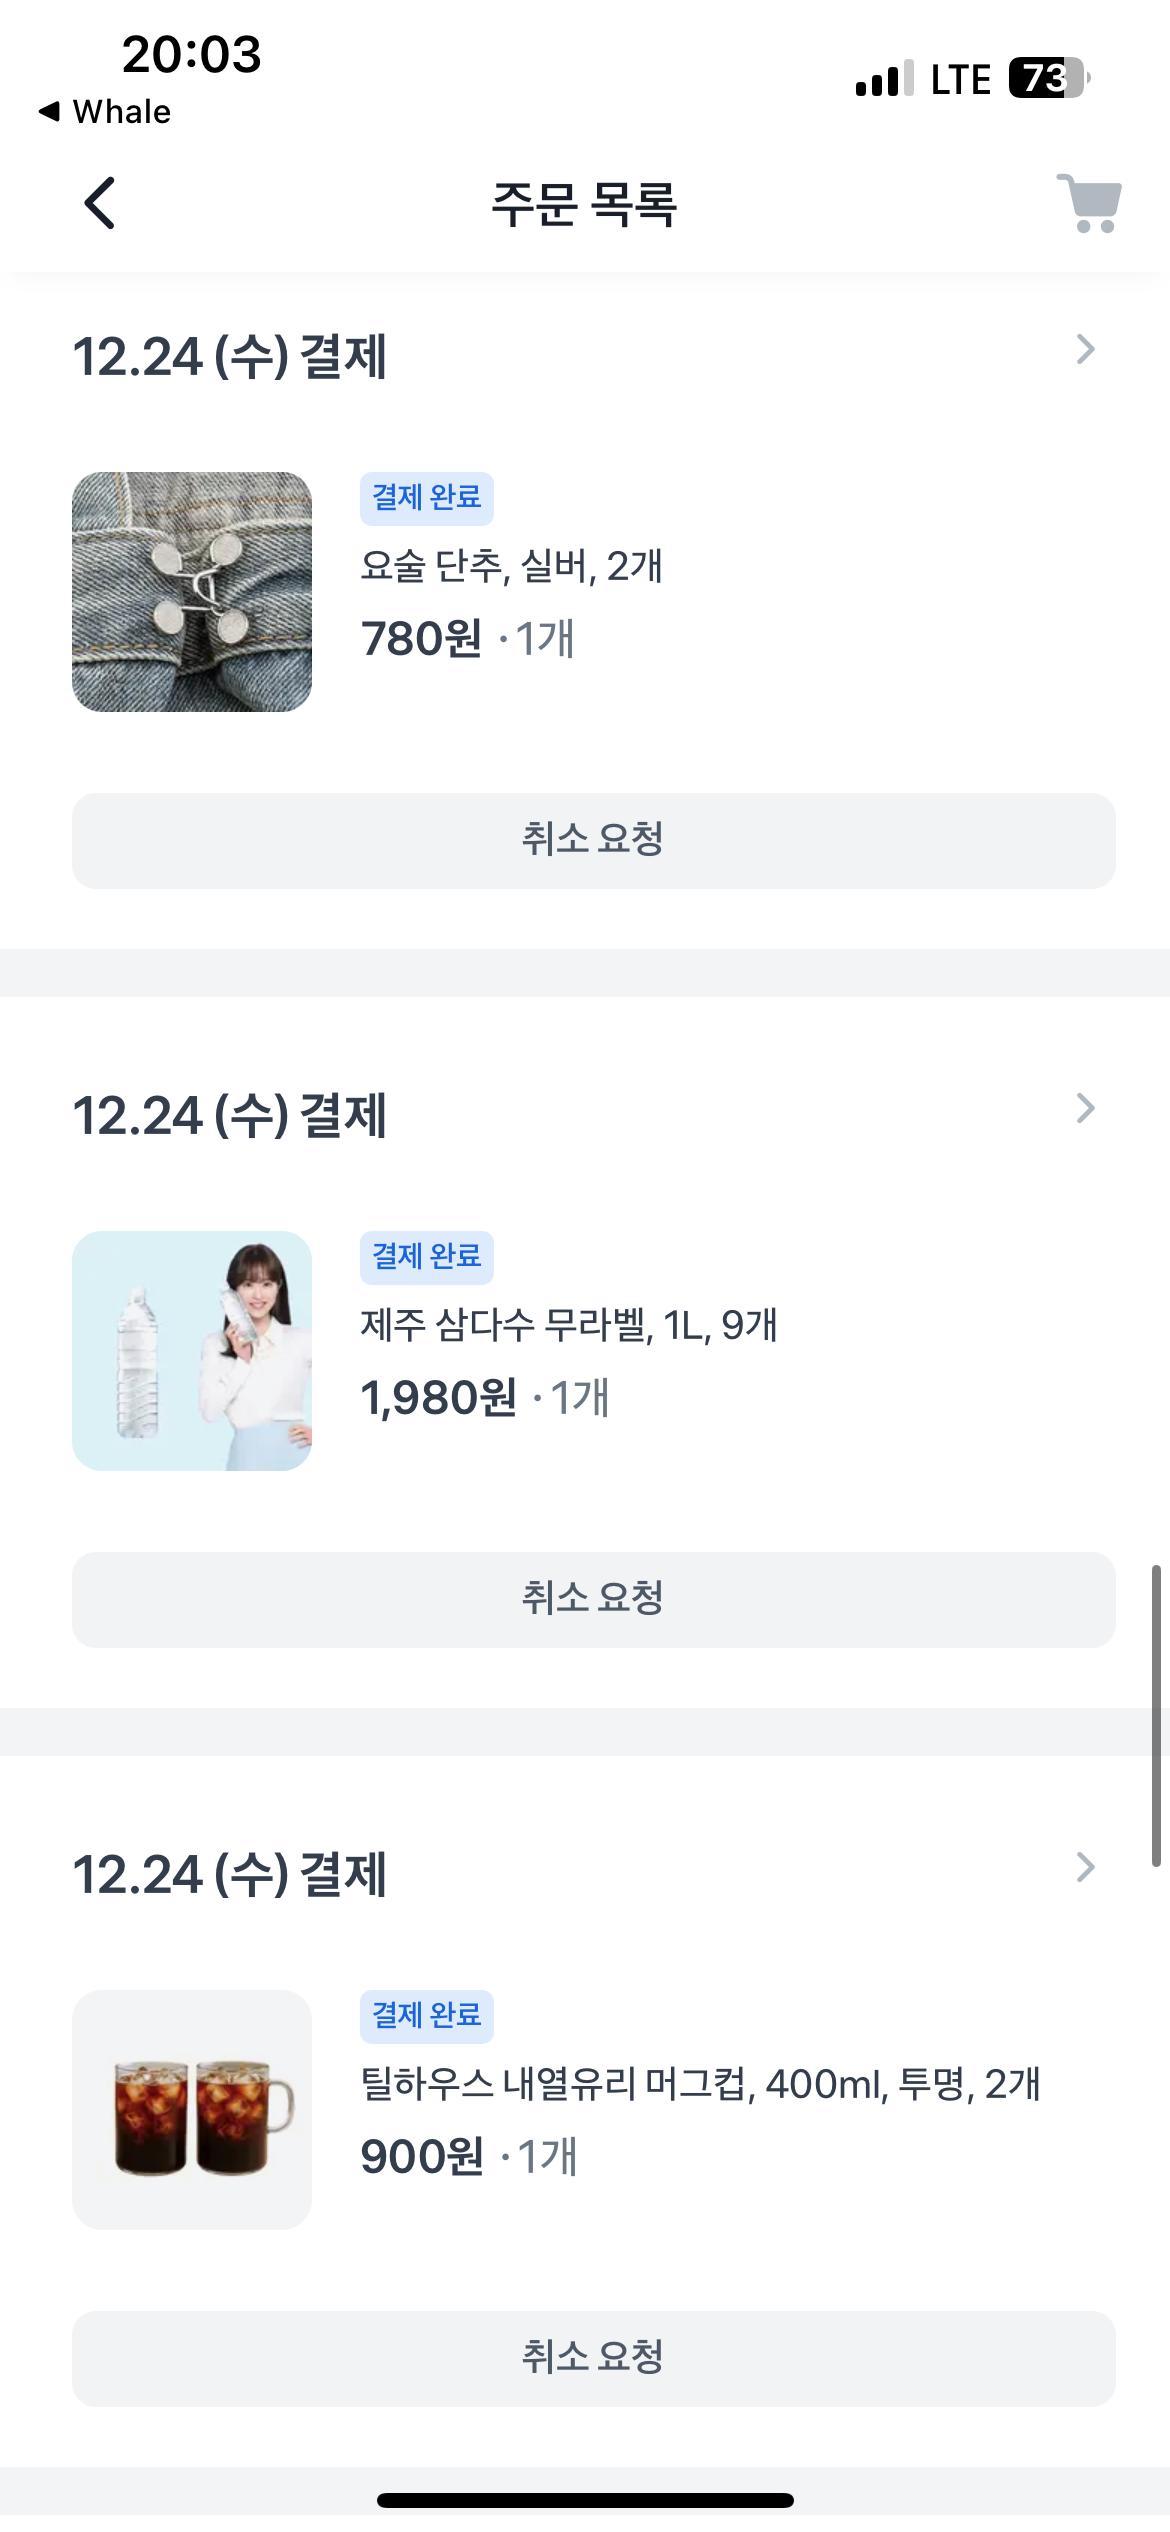Open details chevron for 머그컵 order

click(1085, 1868)
